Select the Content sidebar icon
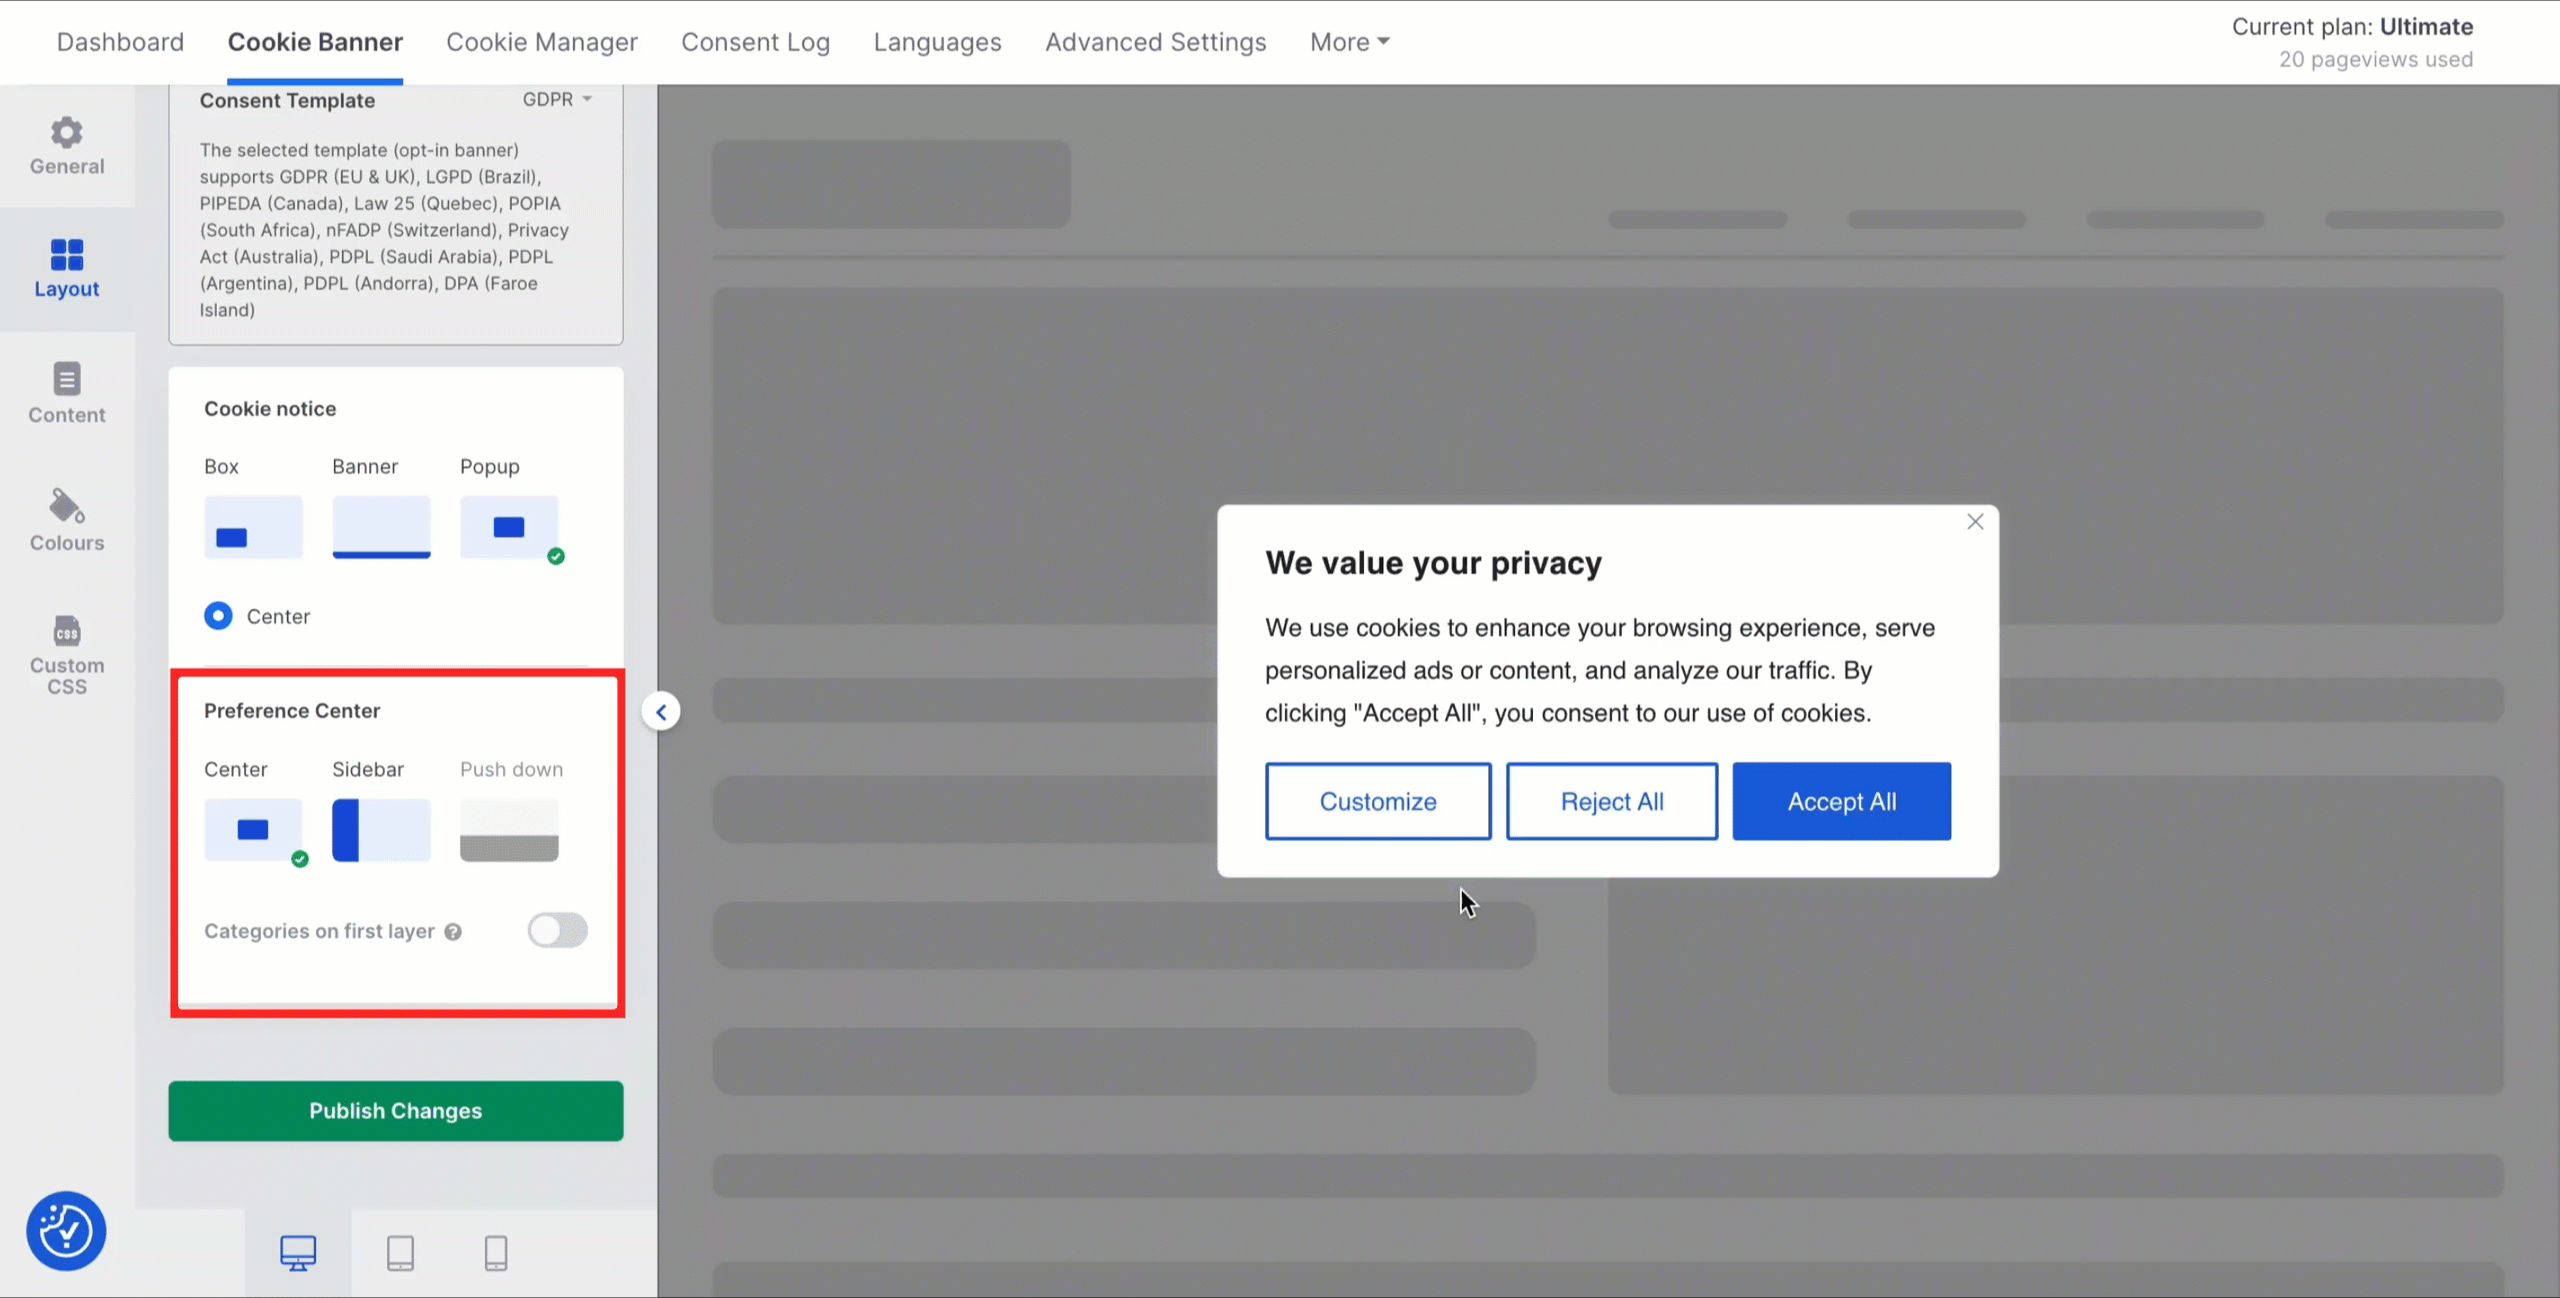 pyautogui.click(x=66, y=380)
